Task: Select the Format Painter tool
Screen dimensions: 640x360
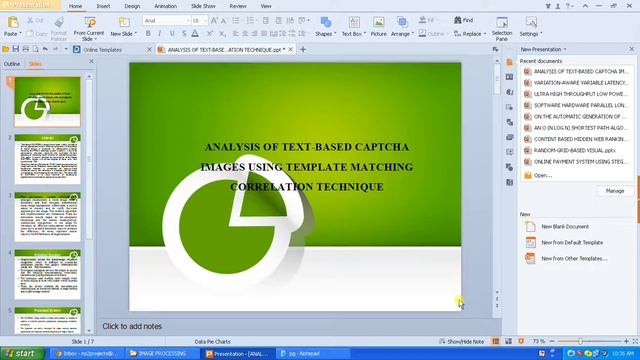Action: point(59,29)
